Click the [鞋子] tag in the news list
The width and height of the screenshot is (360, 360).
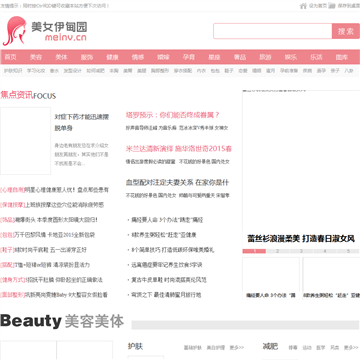(8, 250)
